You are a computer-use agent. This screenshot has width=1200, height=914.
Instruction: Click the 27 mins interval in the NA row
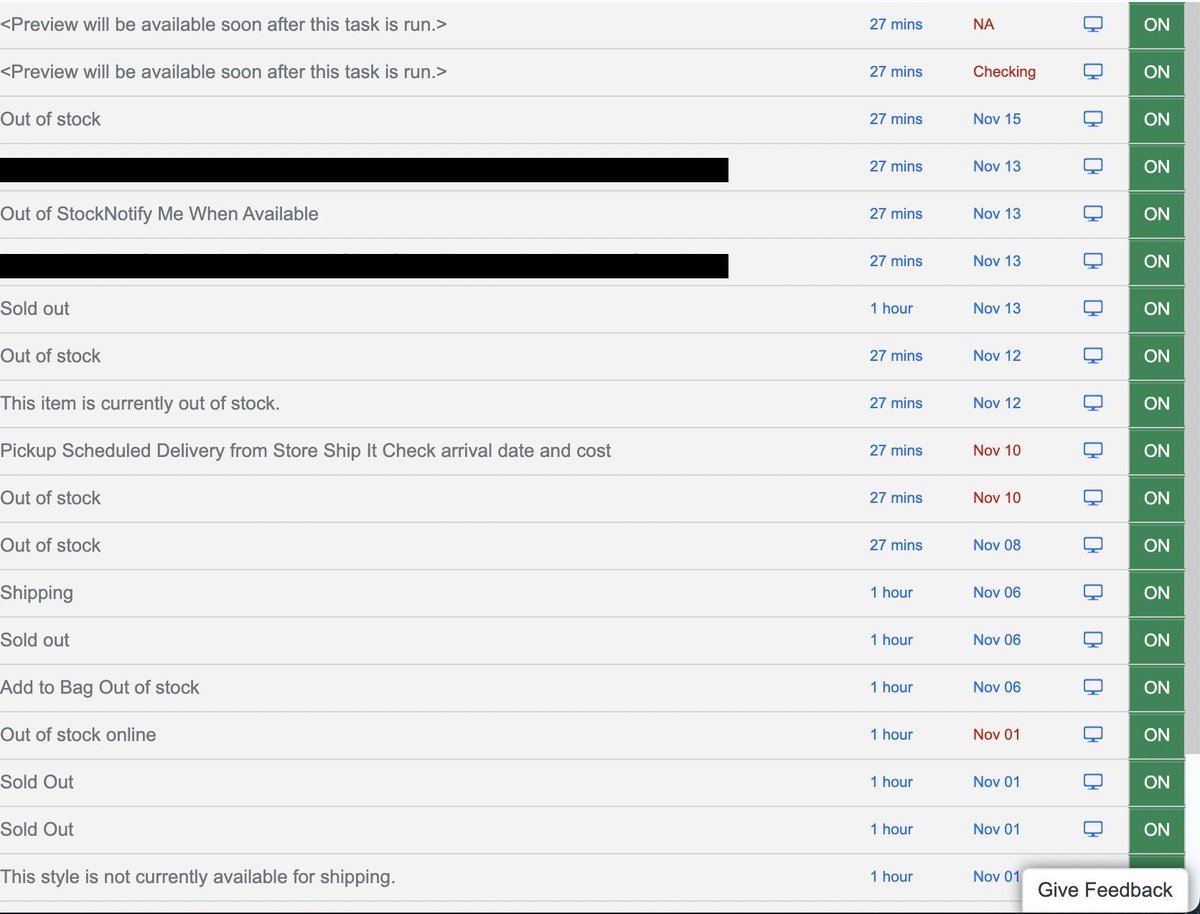[896, 24]
